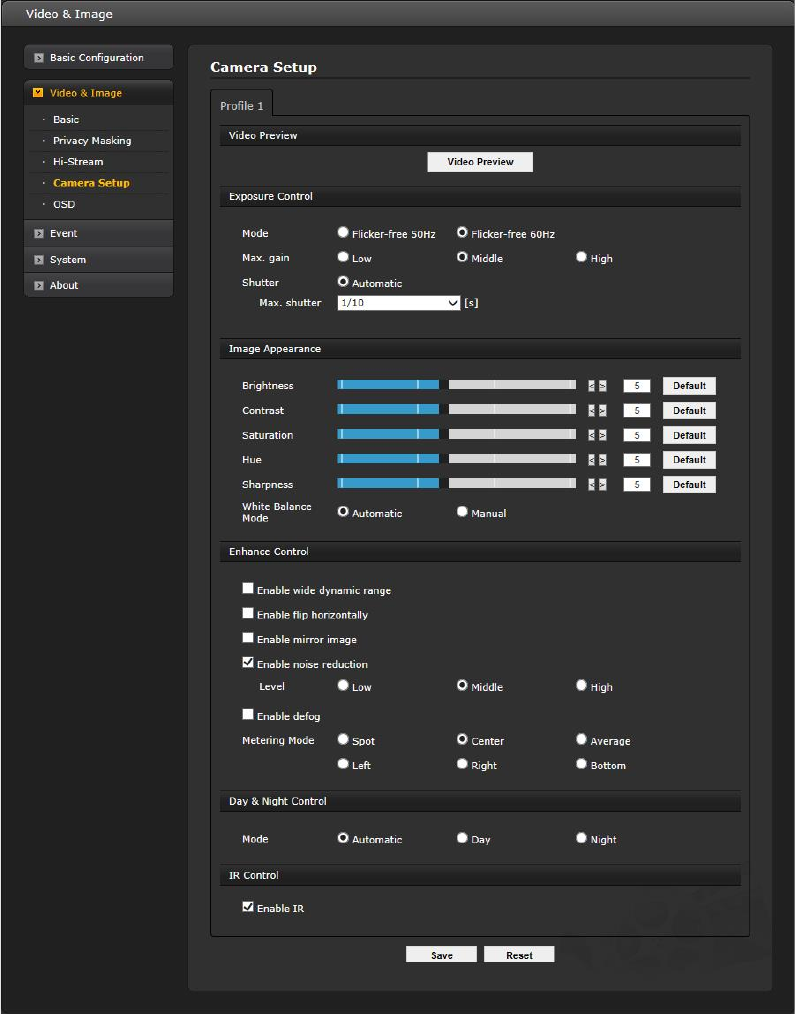Collapse the Video & Image section

coord(98,93)
